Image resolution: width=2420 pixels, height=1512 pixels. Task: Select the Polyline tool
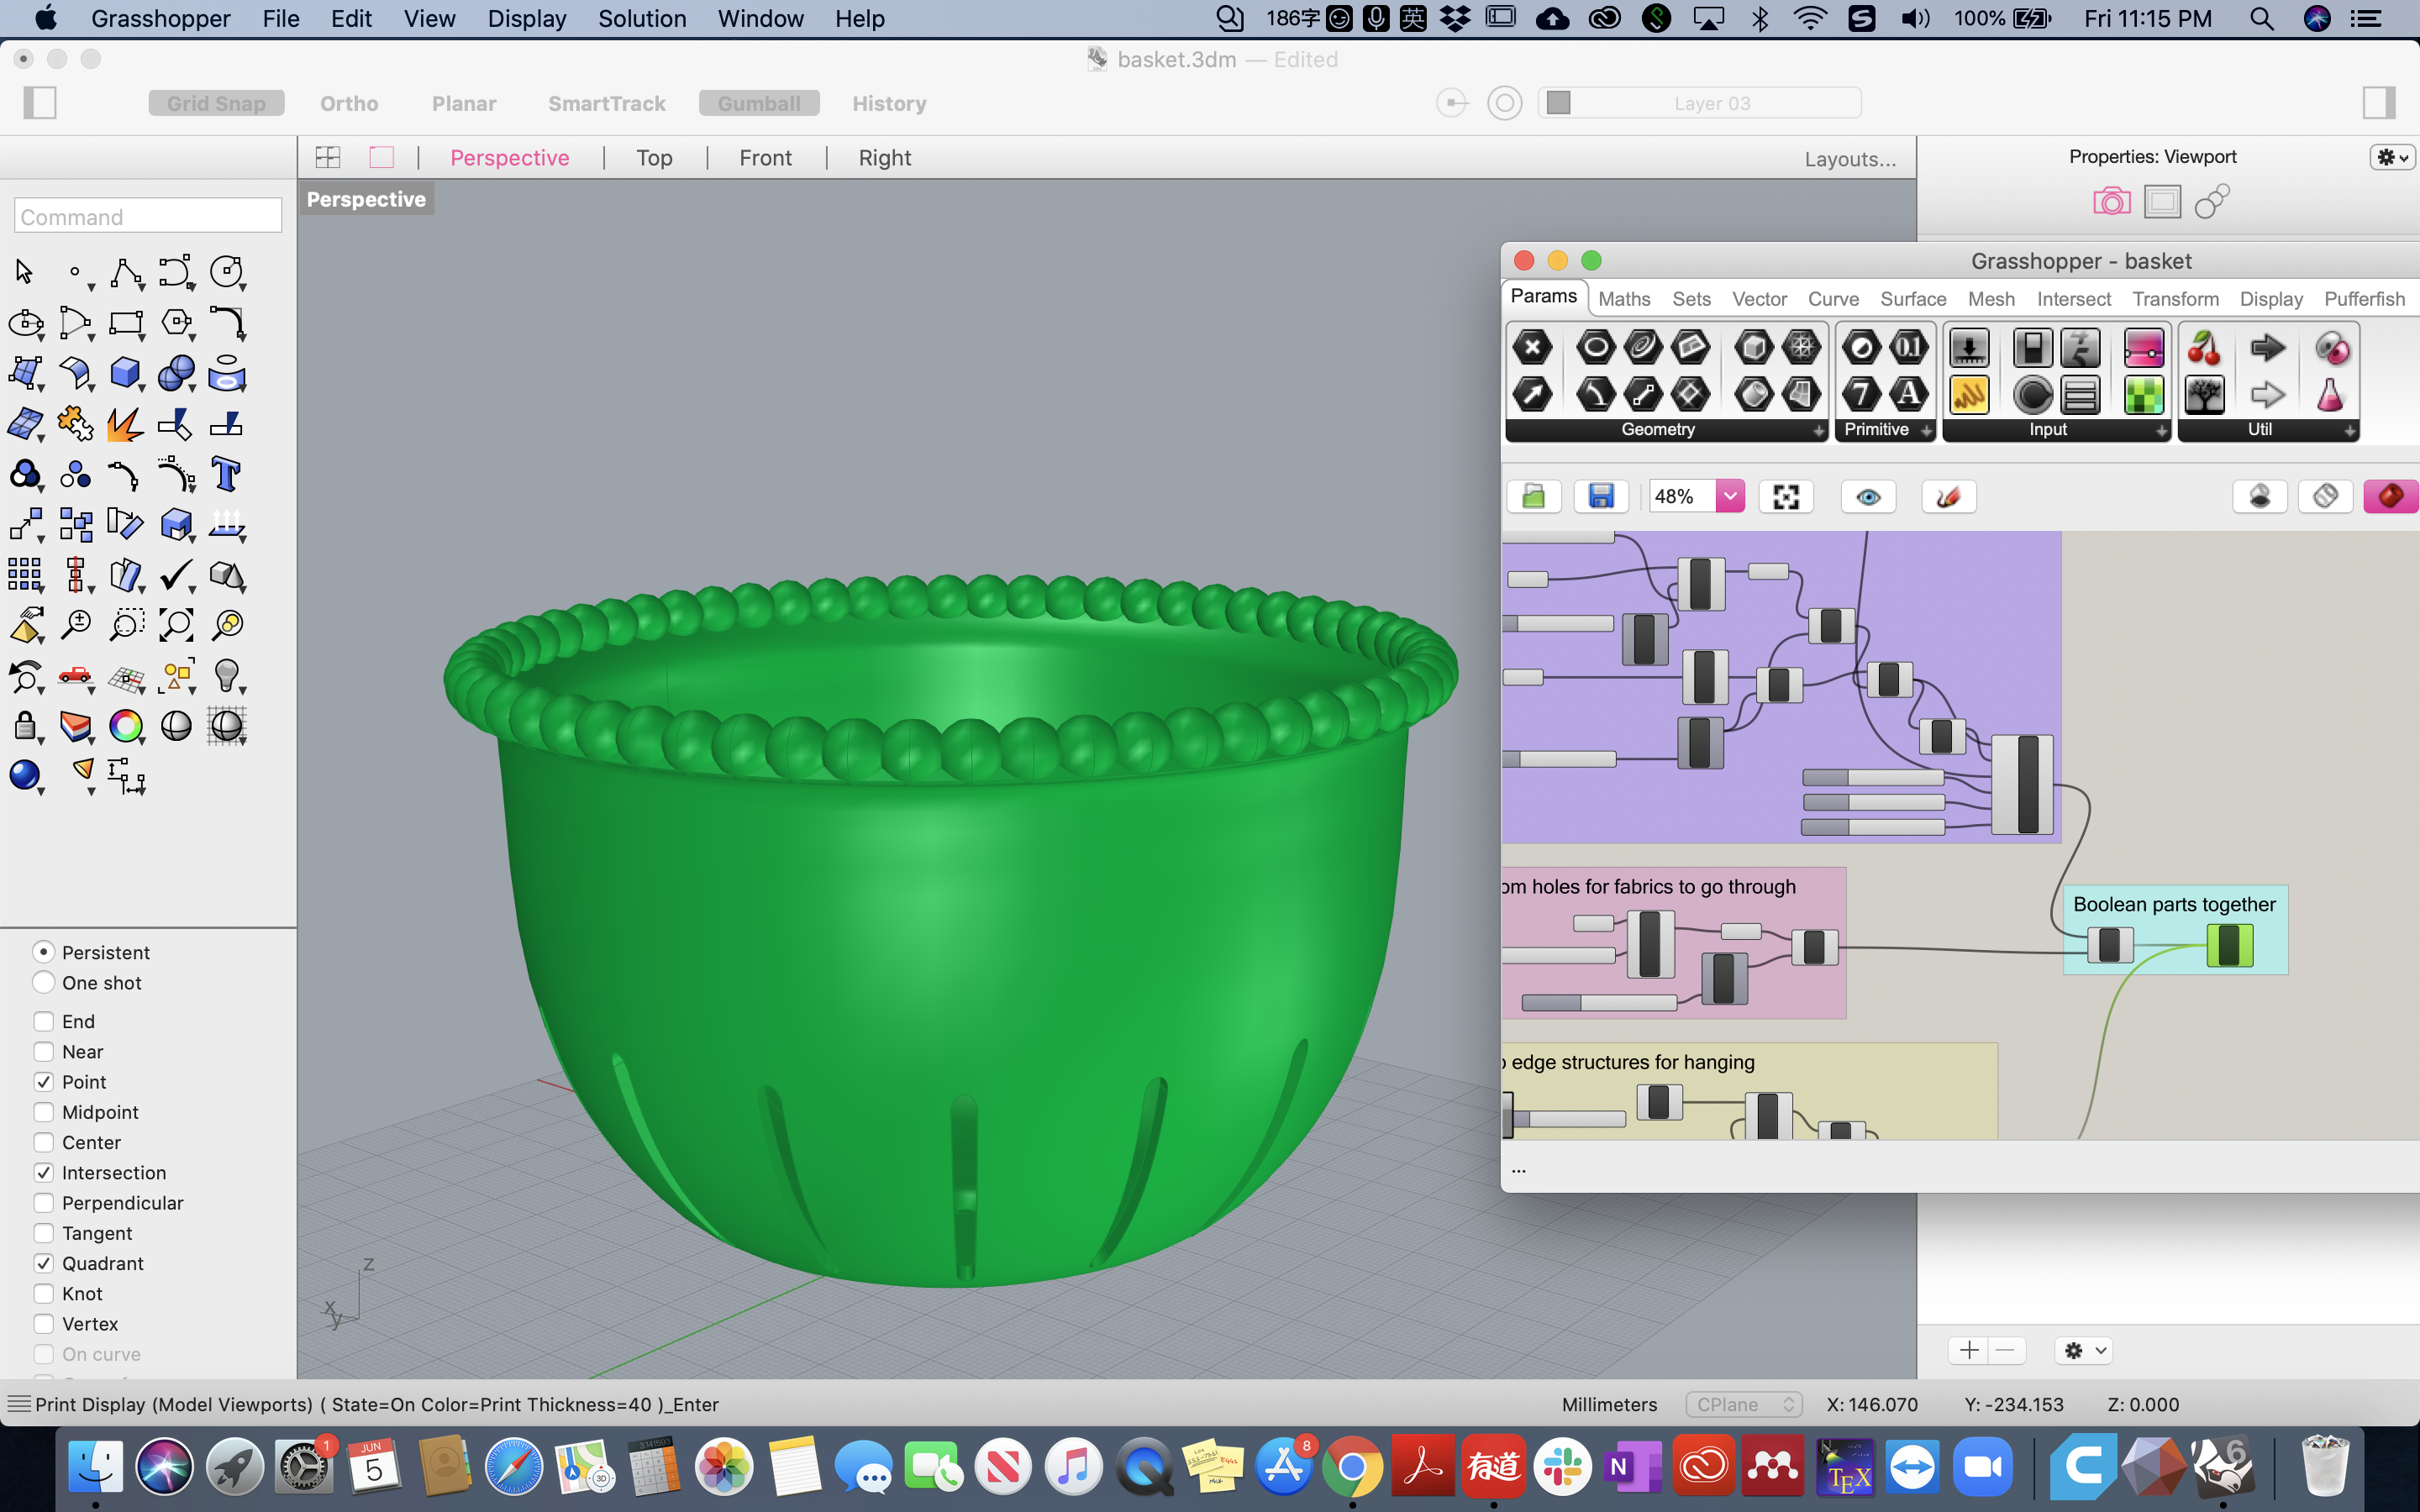pos(125,272)
